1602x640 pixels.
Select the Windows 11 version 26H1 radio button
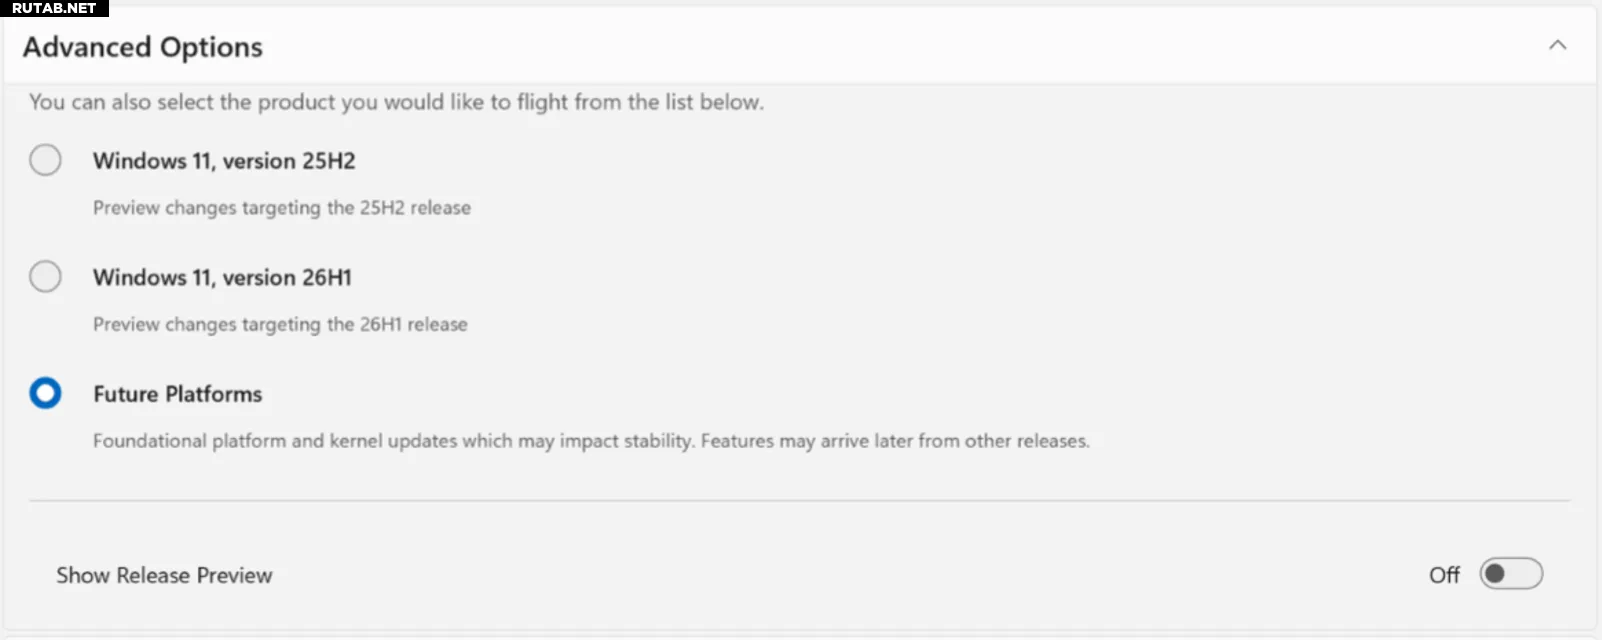pos(45,276)
